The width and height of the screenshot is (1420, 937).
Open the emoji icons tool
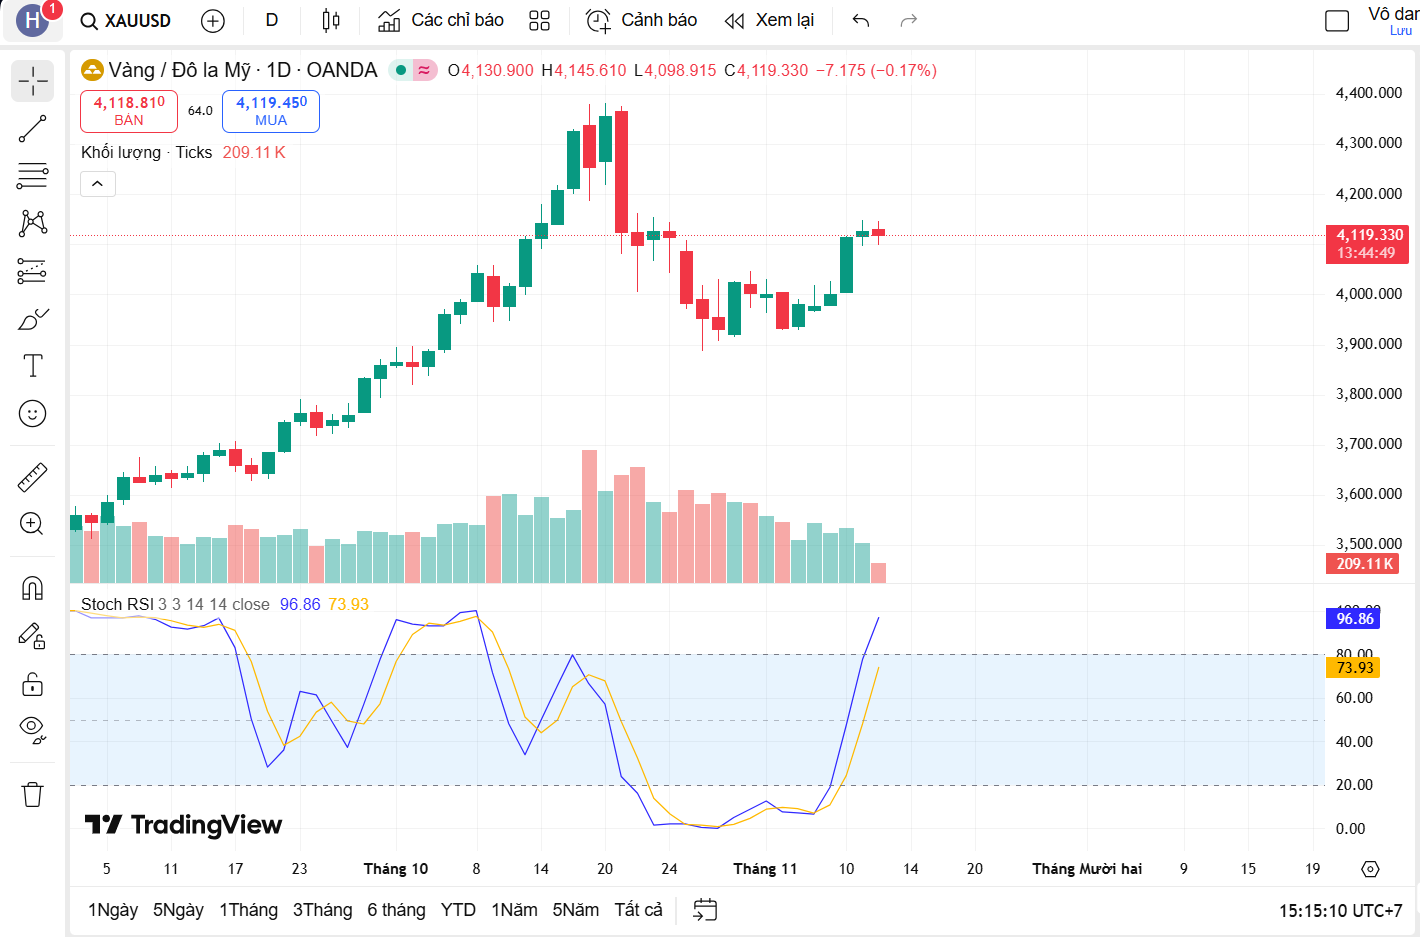[x=32, y=414]
